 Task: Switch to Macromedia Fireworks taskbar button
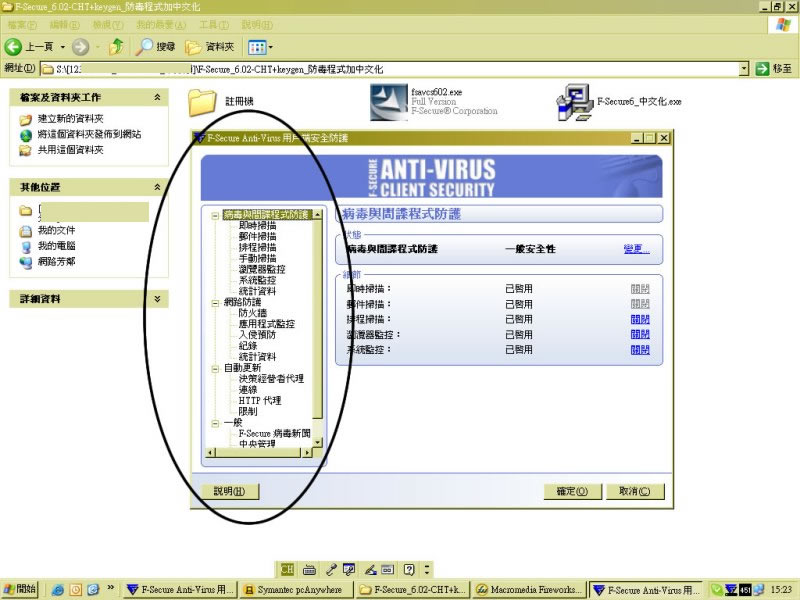click(x=529, y=590)
